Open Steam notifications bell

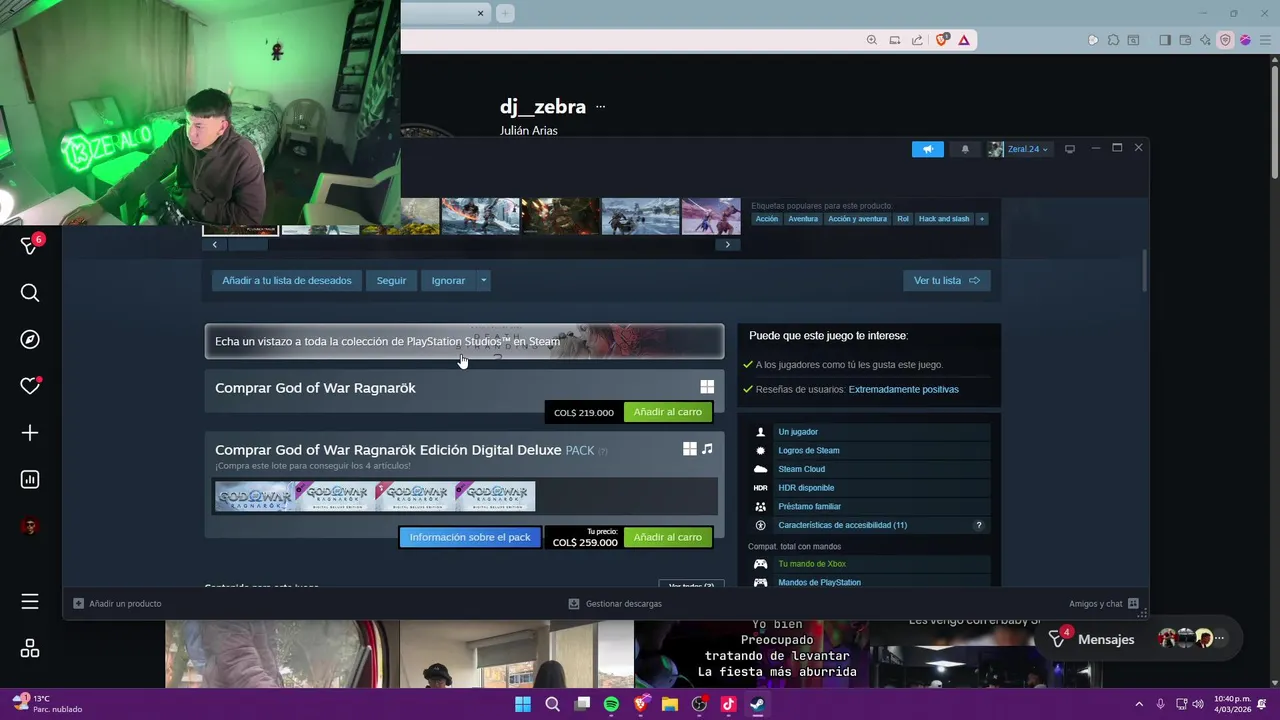click(965, 149)
